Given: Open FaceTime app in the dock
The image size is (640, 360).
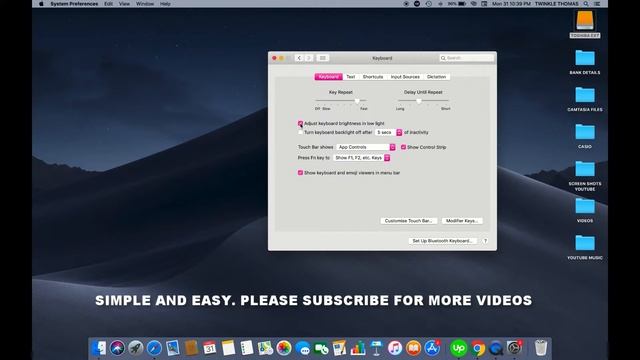Looking at the screenshot, I should point(321,348).
